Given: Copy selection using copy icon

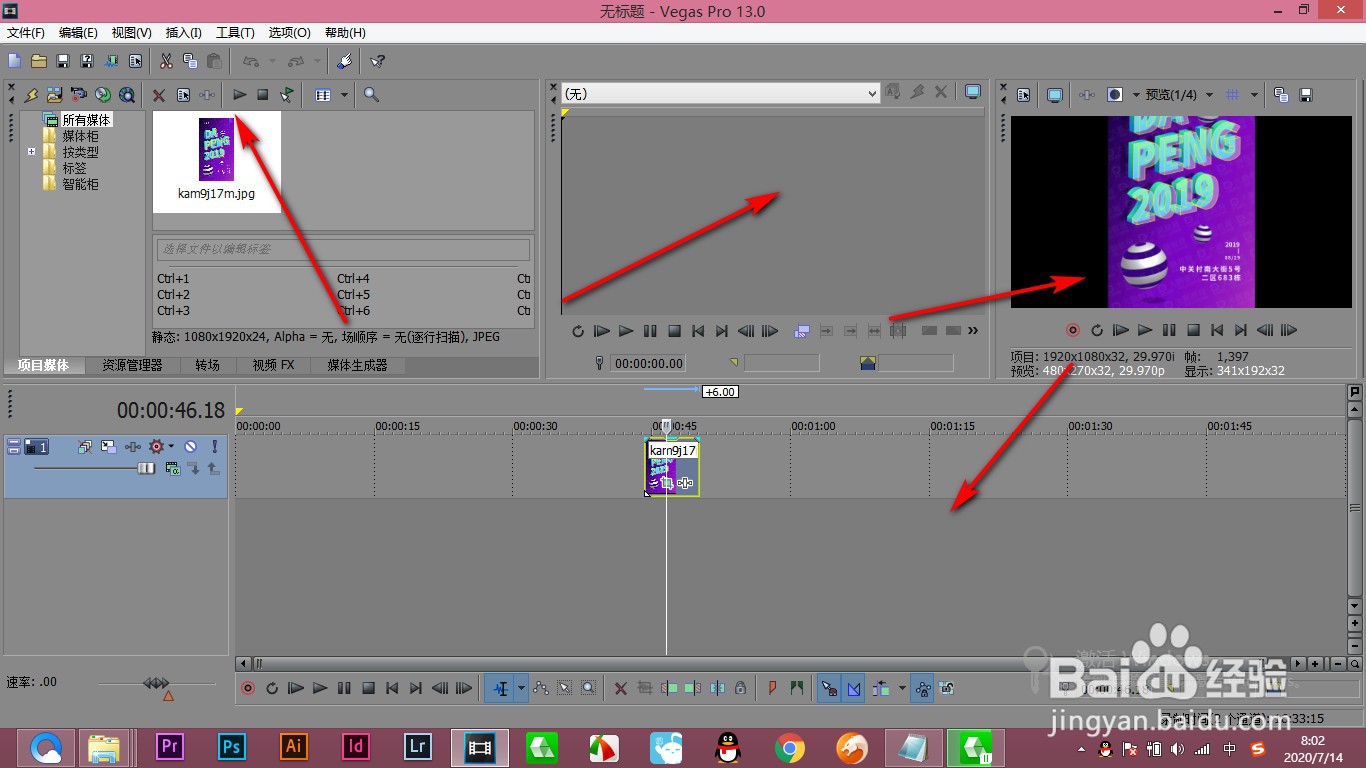Looking at the screenshot, I should click(x=190, y=61).
